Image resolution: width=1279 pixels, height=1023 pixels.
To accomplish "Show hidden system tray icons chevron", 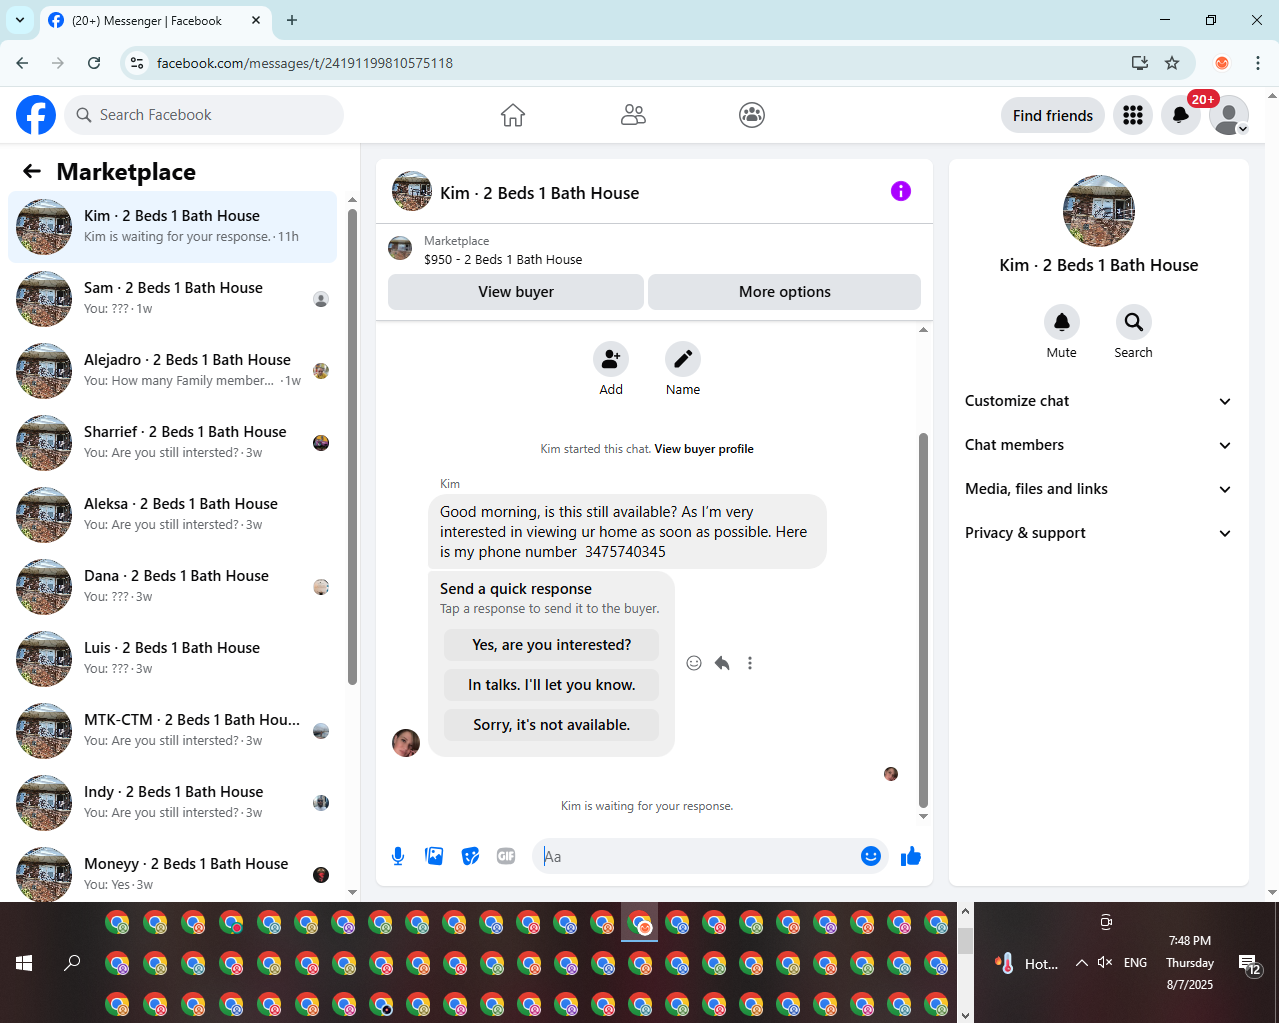I will [1082, 963].
